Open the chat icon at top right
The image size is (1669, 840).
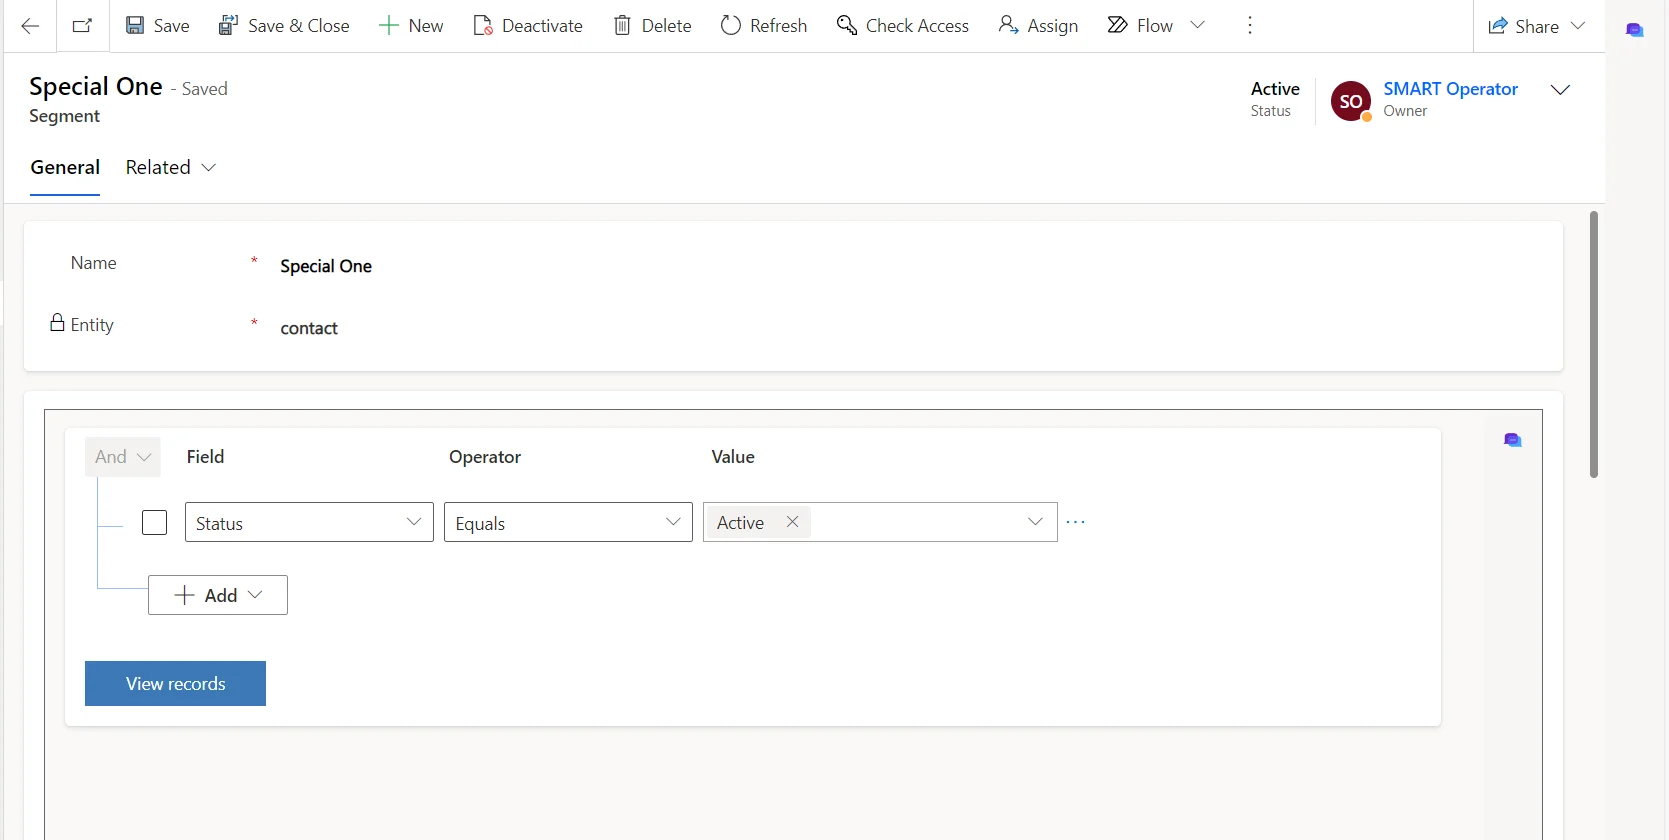coord(1634,30)
